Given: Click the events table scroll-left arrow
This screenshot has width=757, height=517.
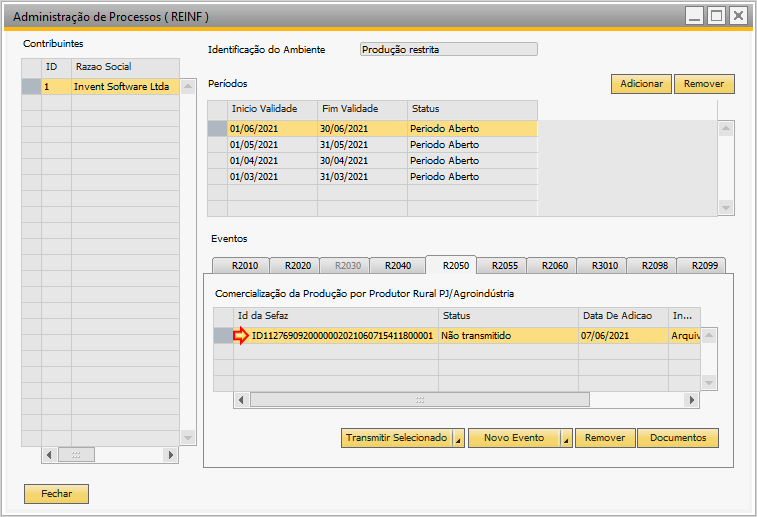Looking at the screenshot, I should tap(241, 400).
